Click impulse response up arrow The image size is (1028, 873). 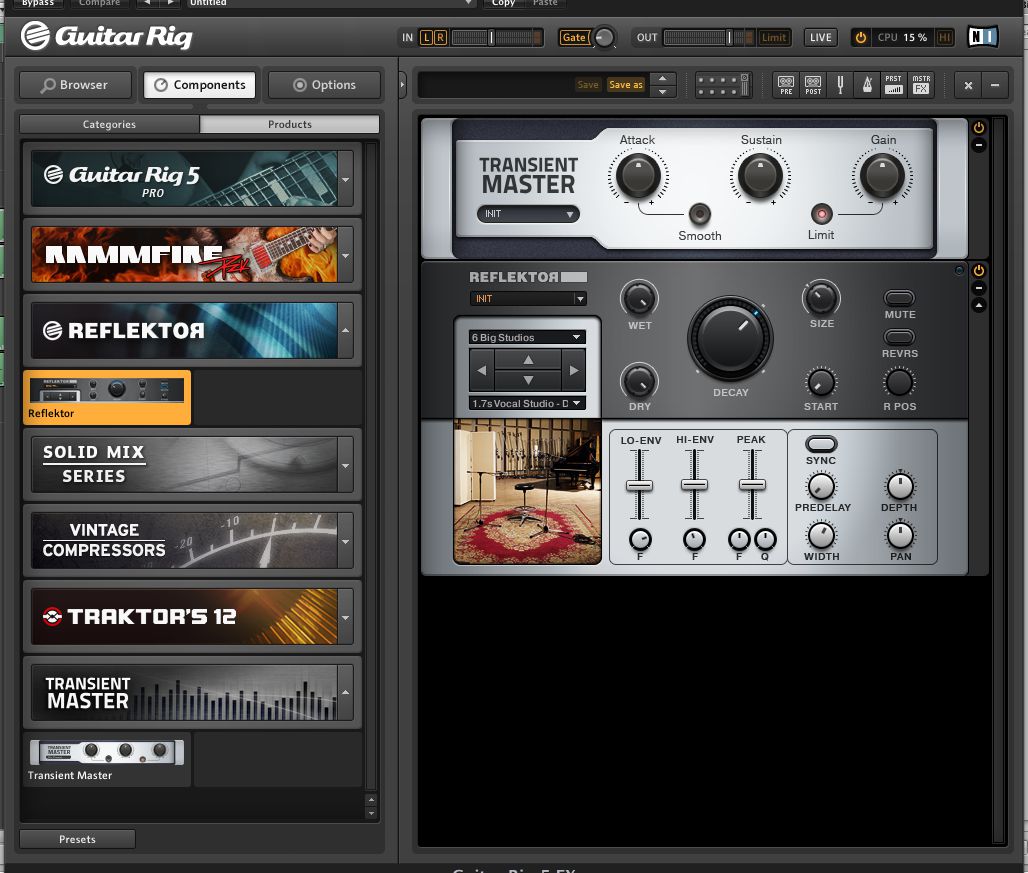click(x=528, y=360)
